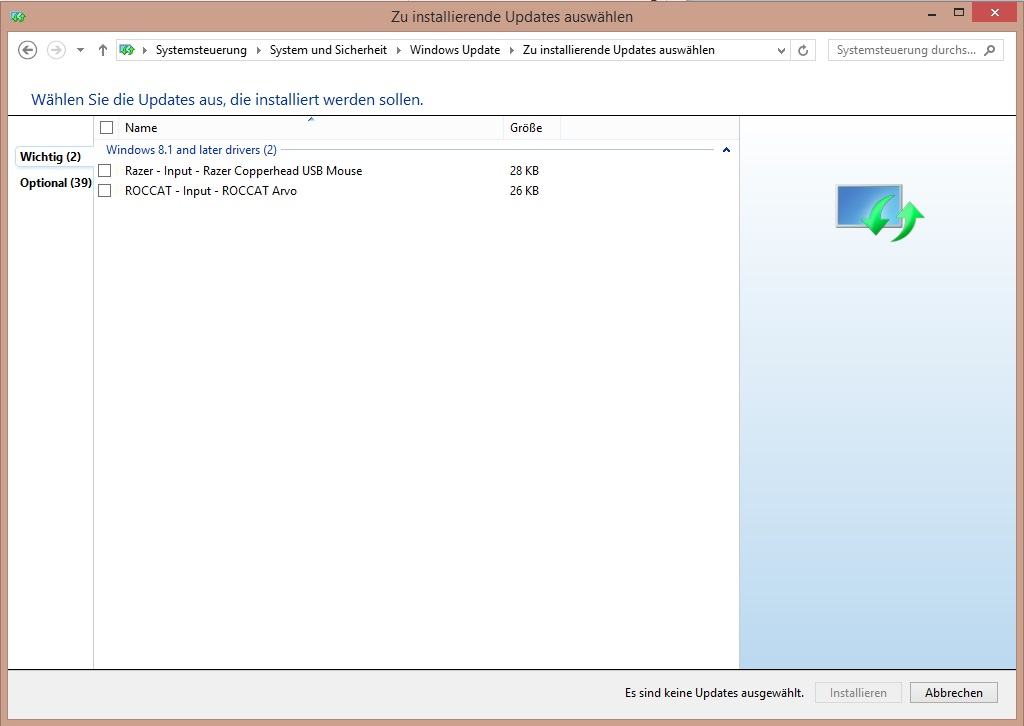Check the ROCCAT Arvo update
1024x726 pixels.
coord(104,191)
